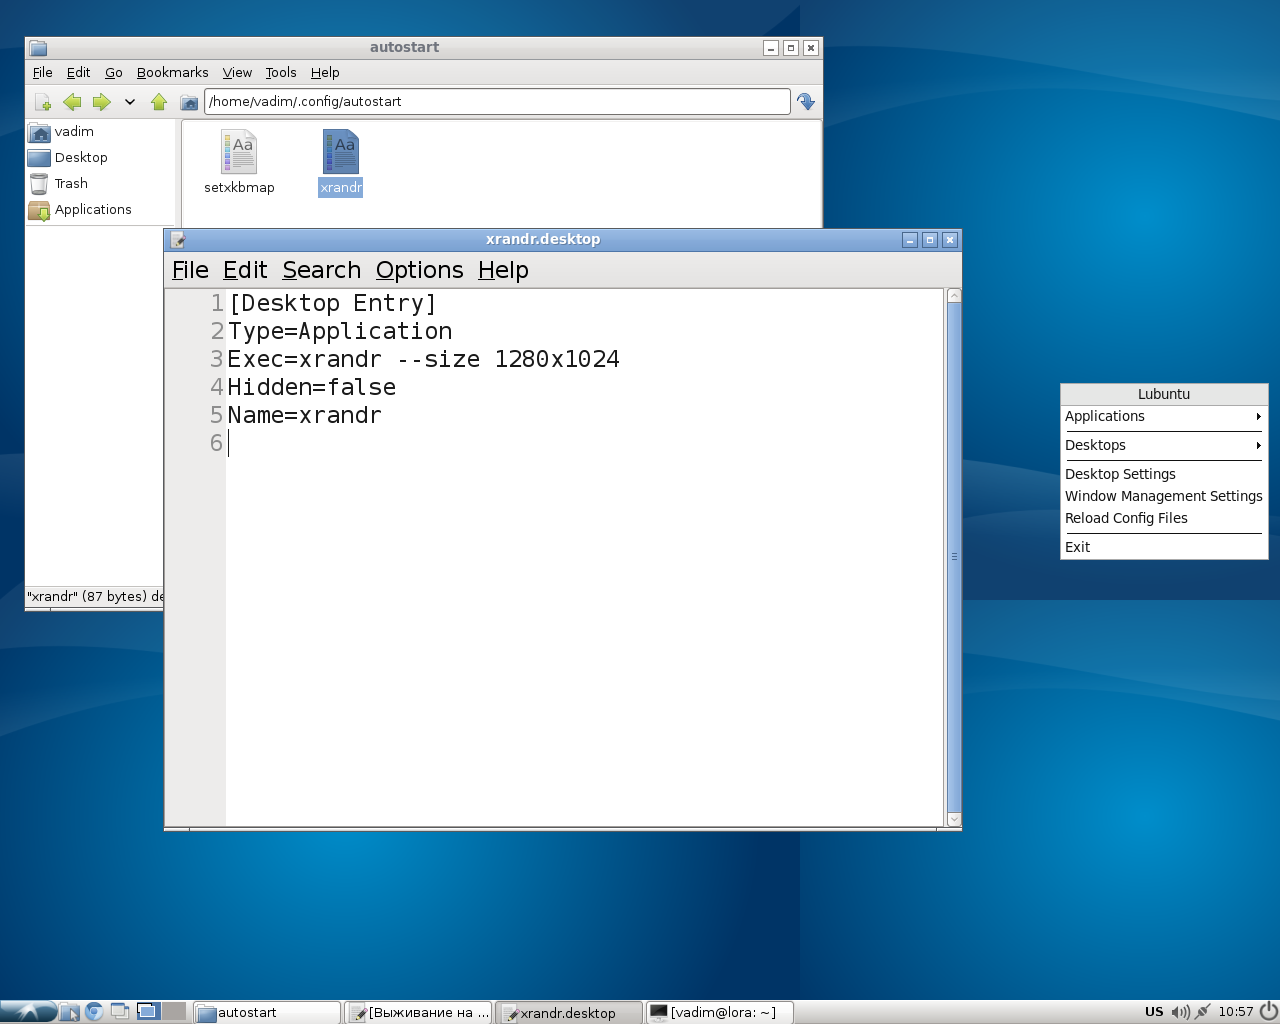This screenshot has width=1280, height=1024.
Task: Open the Bookmarks menu in file manager
Action: [x=172, y=73]
